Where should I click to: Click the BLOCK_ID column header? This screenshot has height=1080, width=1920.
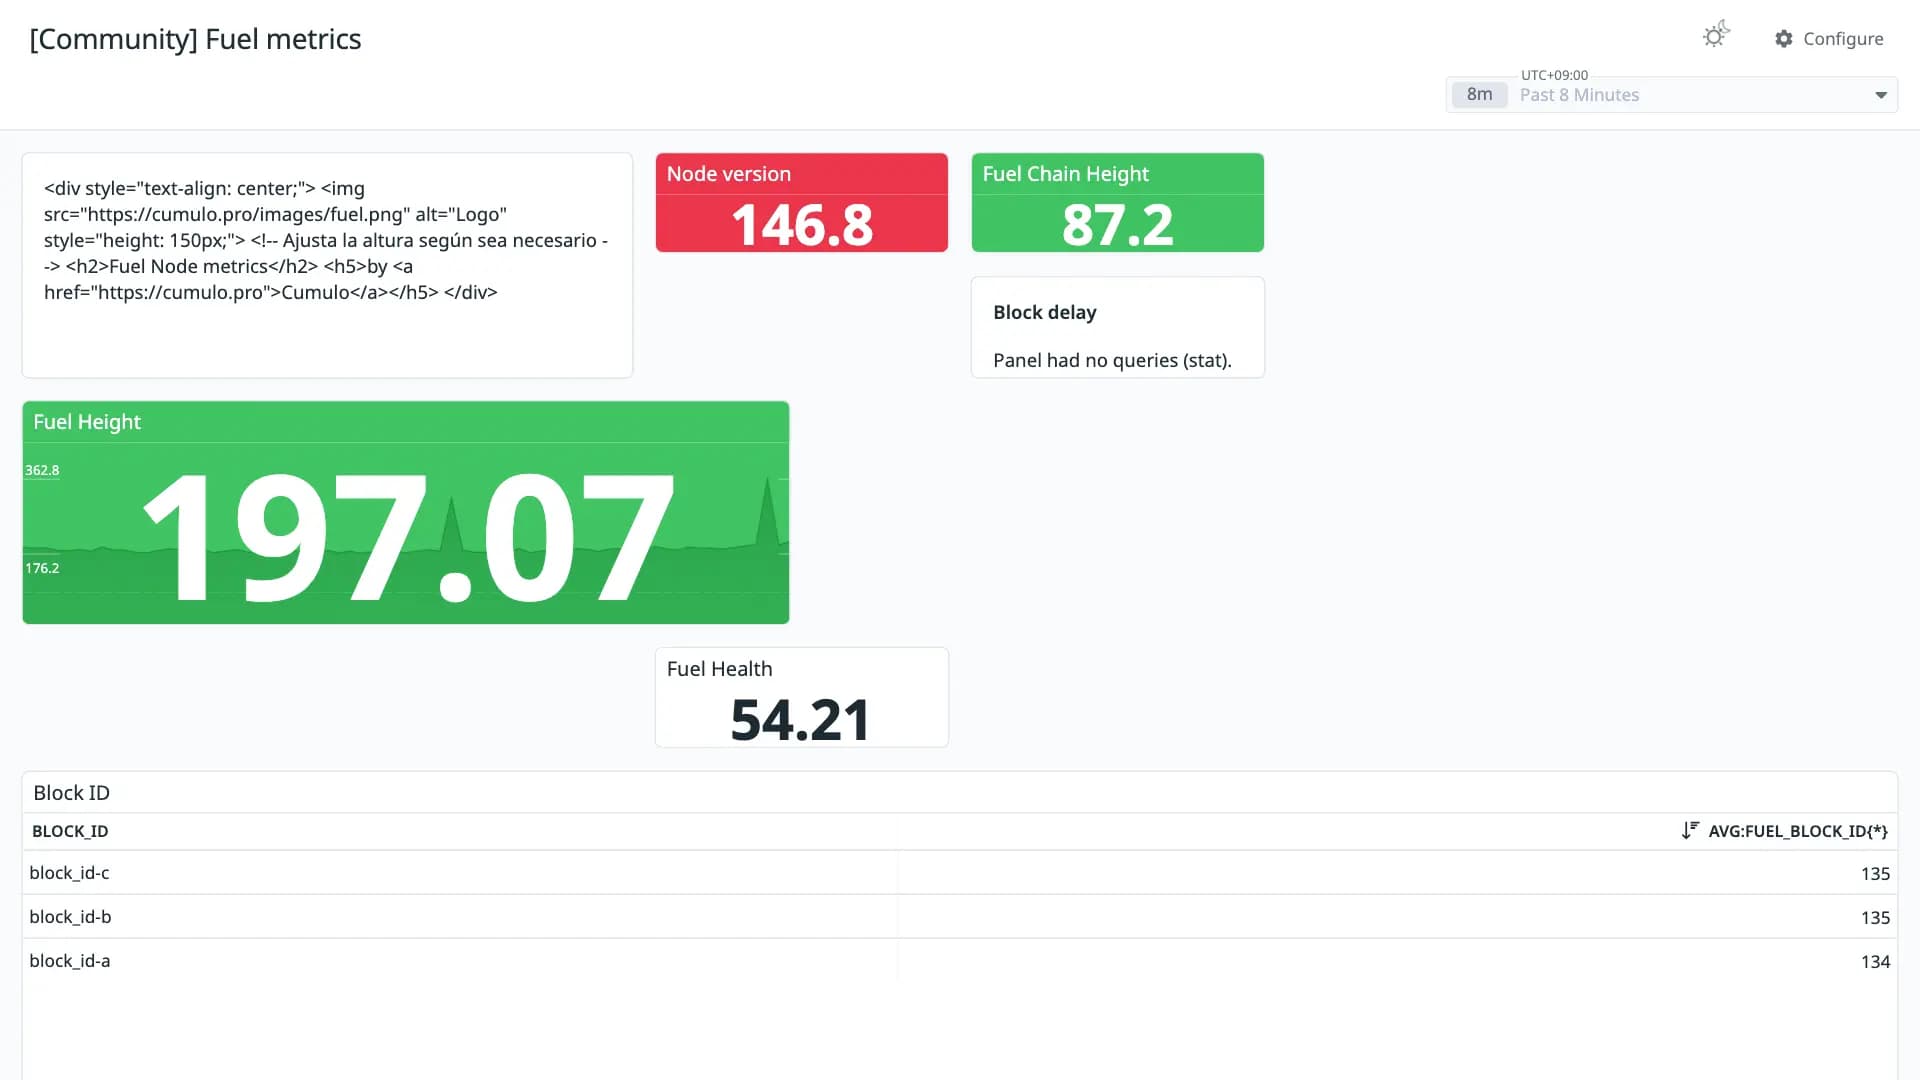[70, 831]
